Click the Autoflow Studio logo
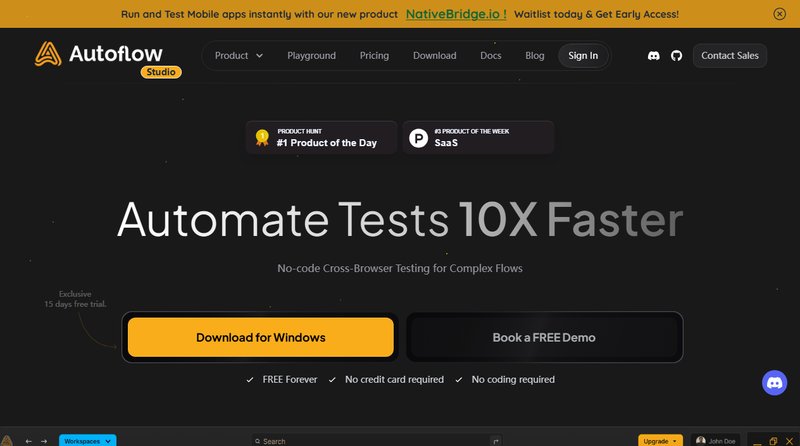Image resolution: width=800 pixels, height=446 pixels. coord(106,56)
